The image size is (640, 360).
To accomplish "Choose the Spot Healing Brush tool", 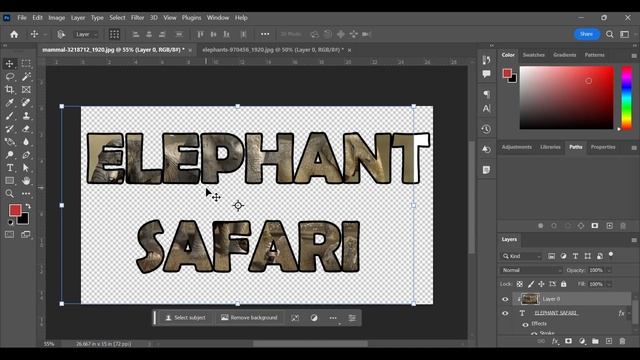I will coord(26,102).
